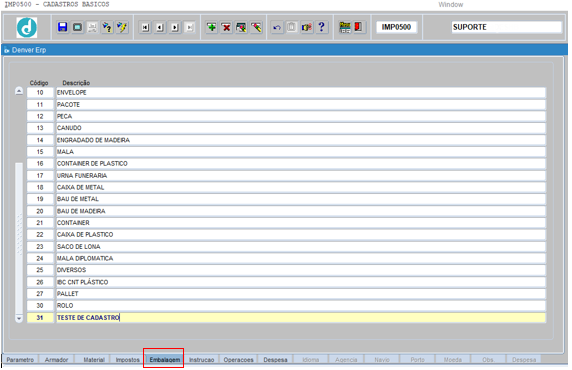
Task: Switch to the Impostos tab
Action: click(127, 359)
